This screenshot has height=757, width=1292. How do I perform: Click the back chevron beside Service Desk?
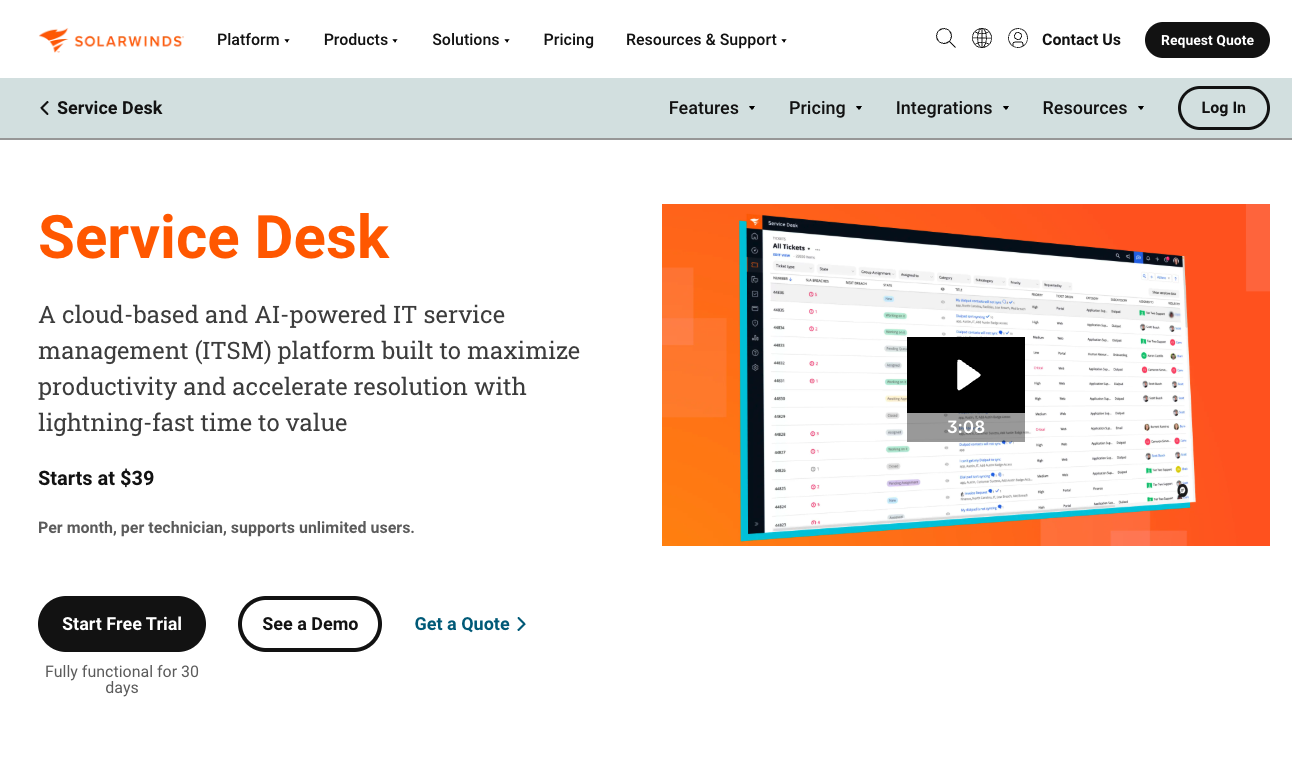44,108
